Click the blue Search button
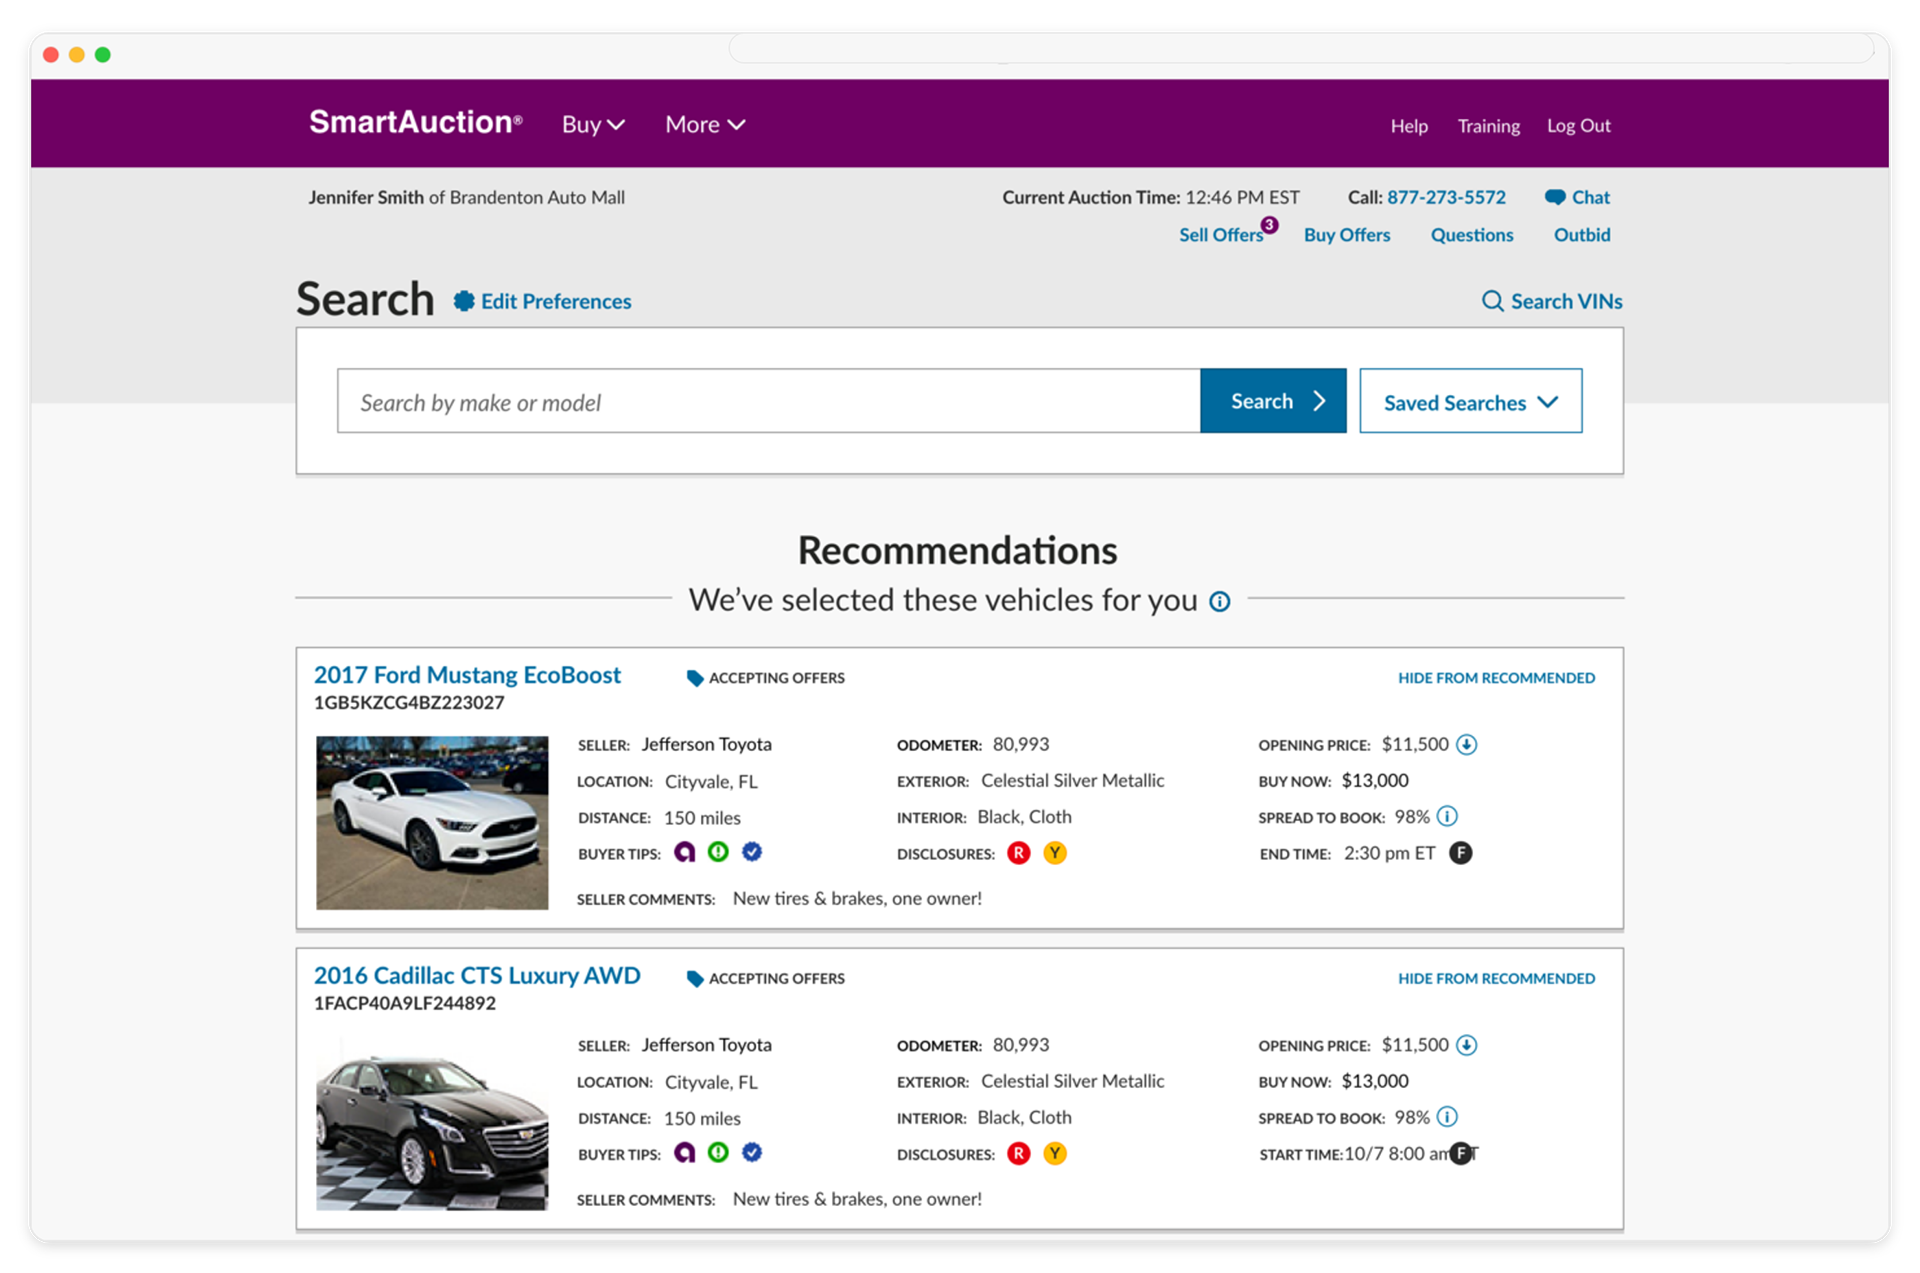 click(x=1272, y=401)
